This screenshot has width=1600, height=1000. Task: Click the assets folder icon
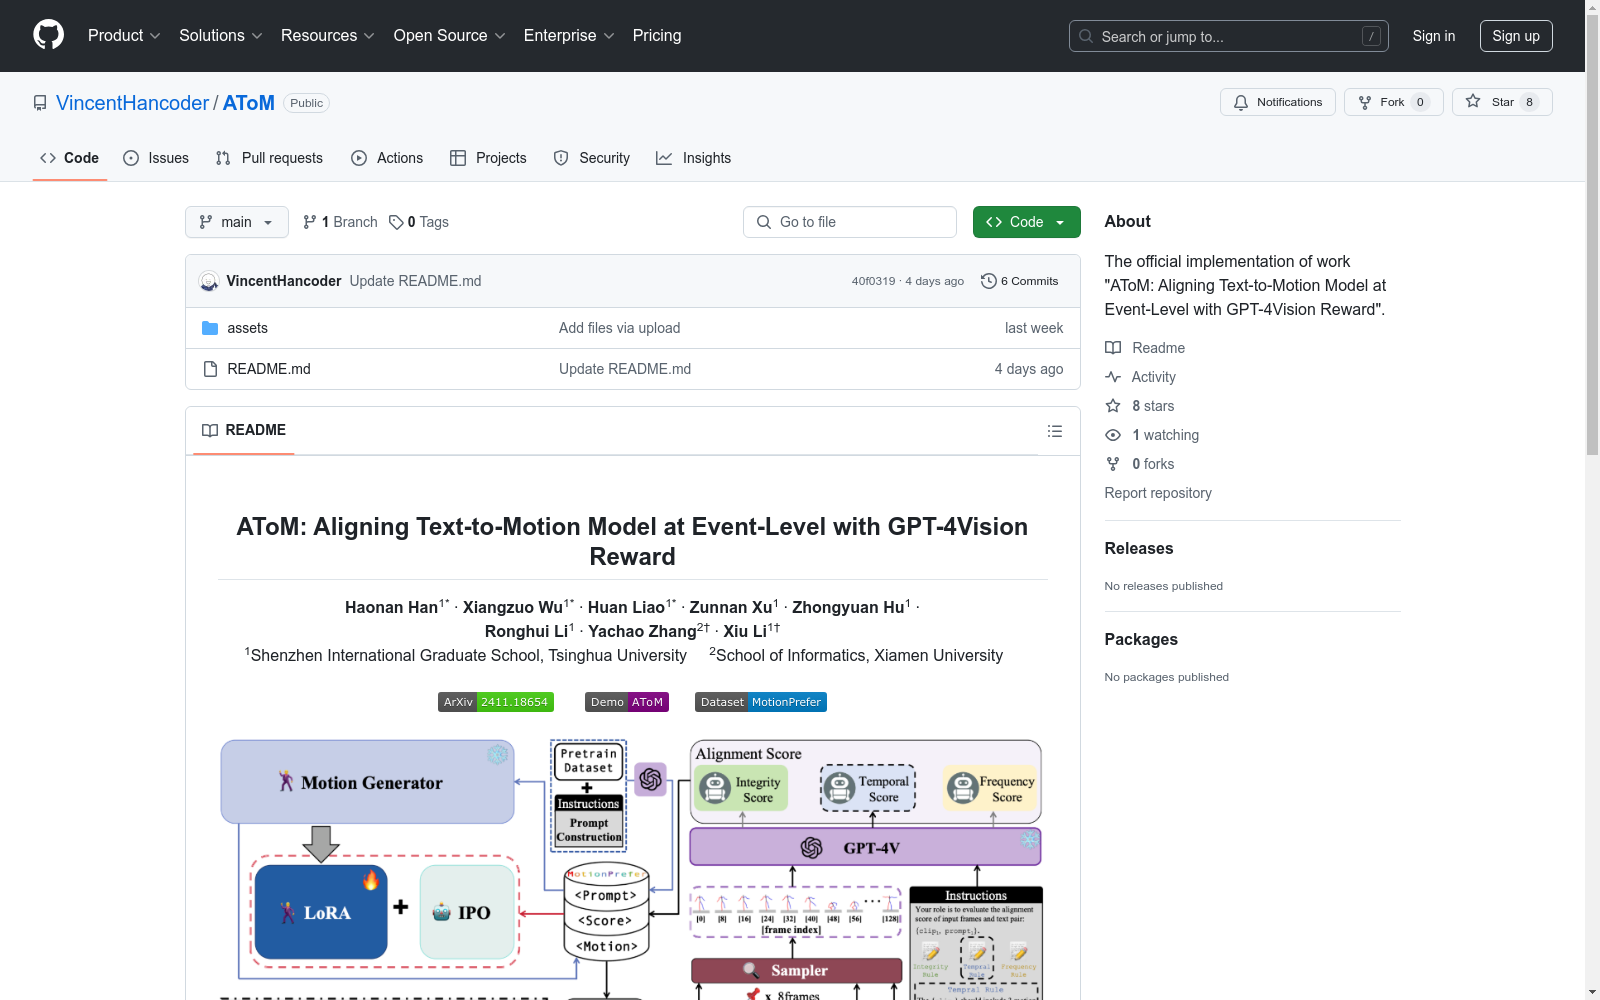210,328
